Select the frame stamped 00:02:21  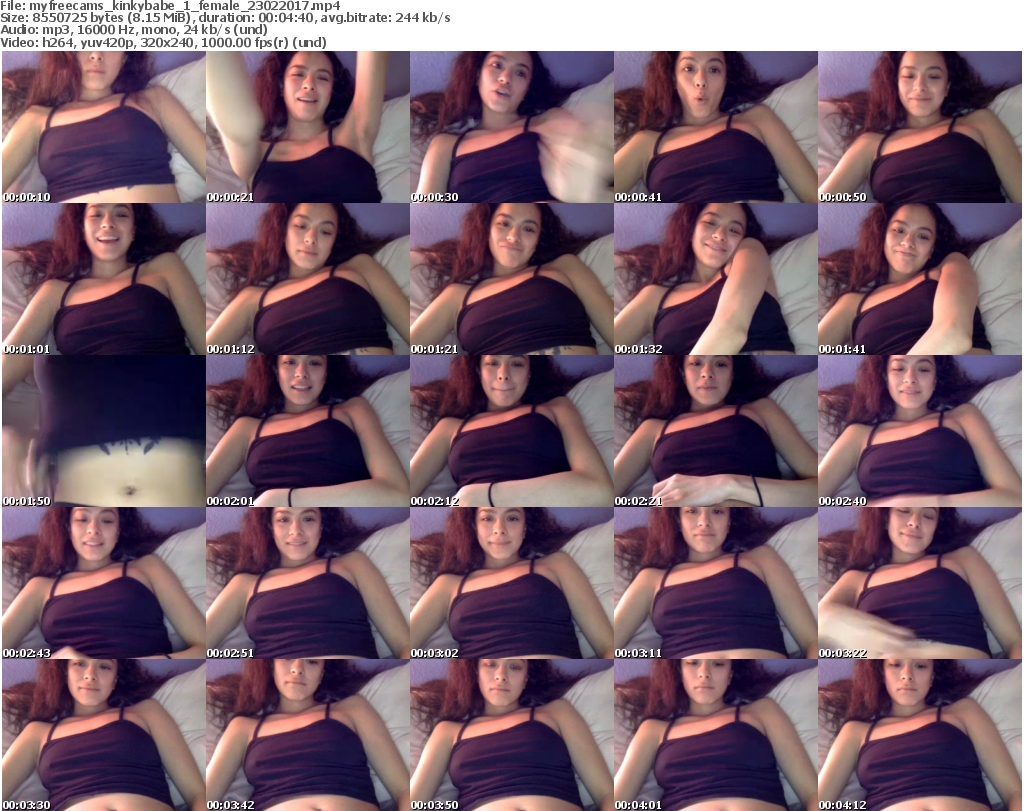(716, 431)
